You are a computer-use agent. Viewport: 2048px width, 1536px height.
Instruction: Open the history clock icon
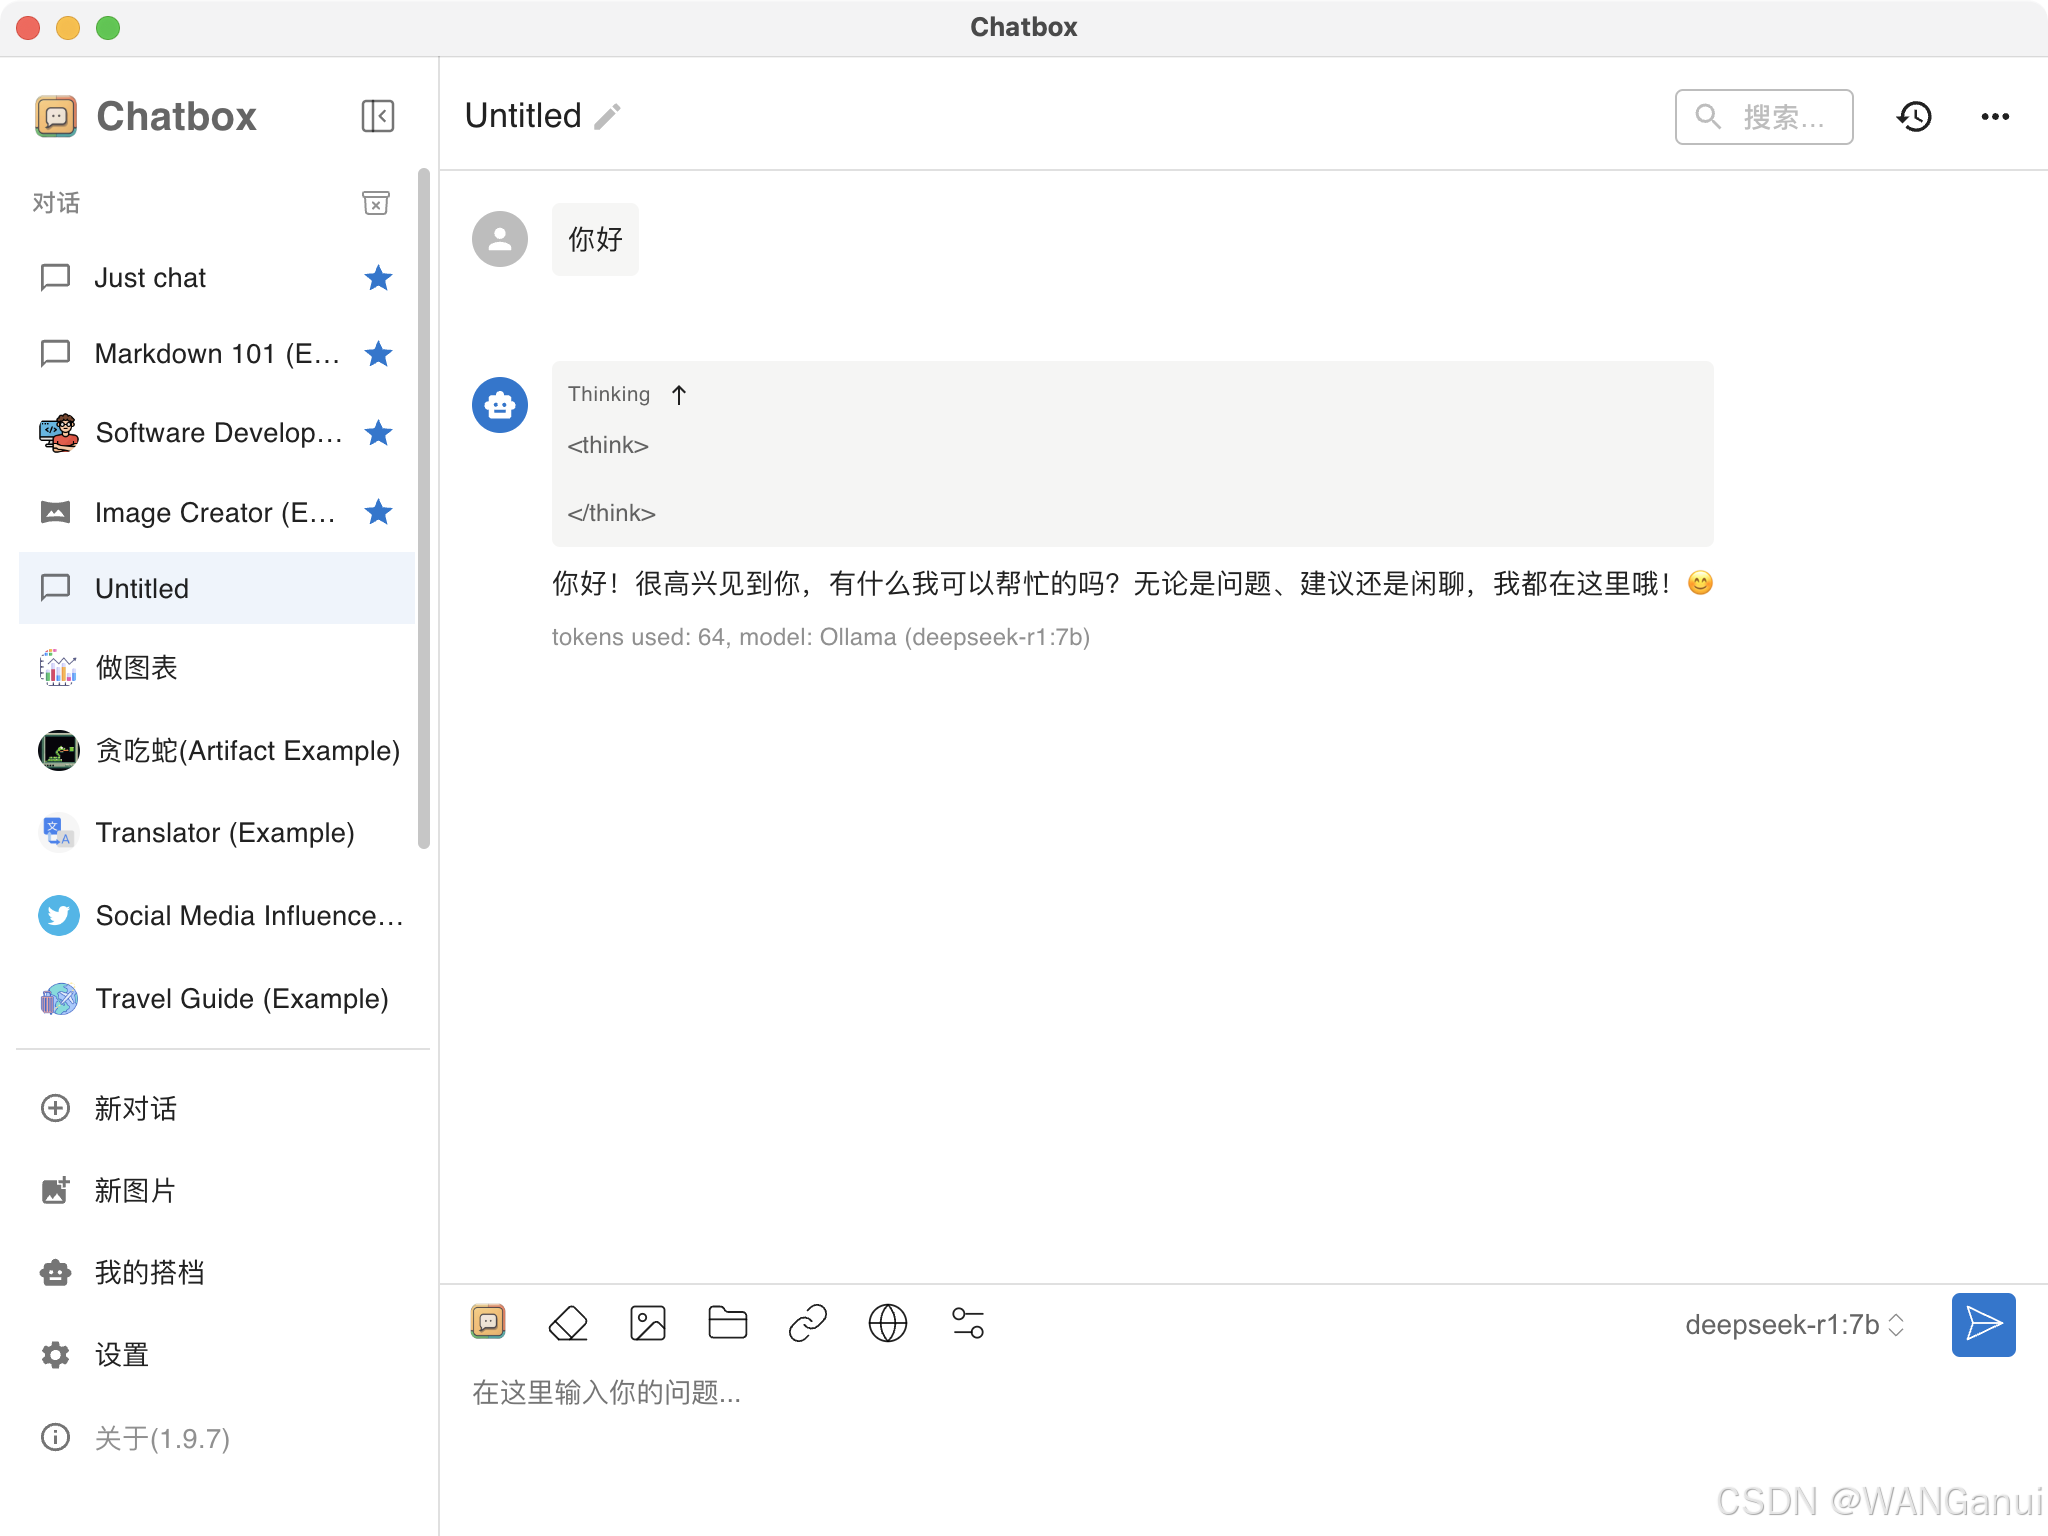tap(1914, 117)
